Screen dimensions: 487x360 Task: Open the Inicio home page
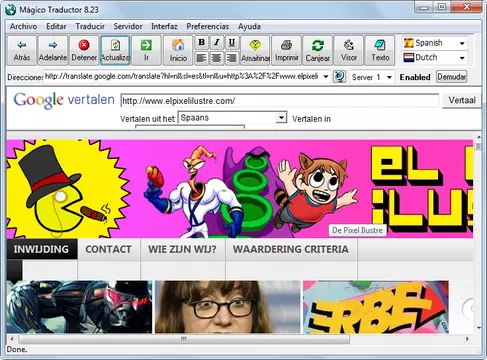(178, 50)
